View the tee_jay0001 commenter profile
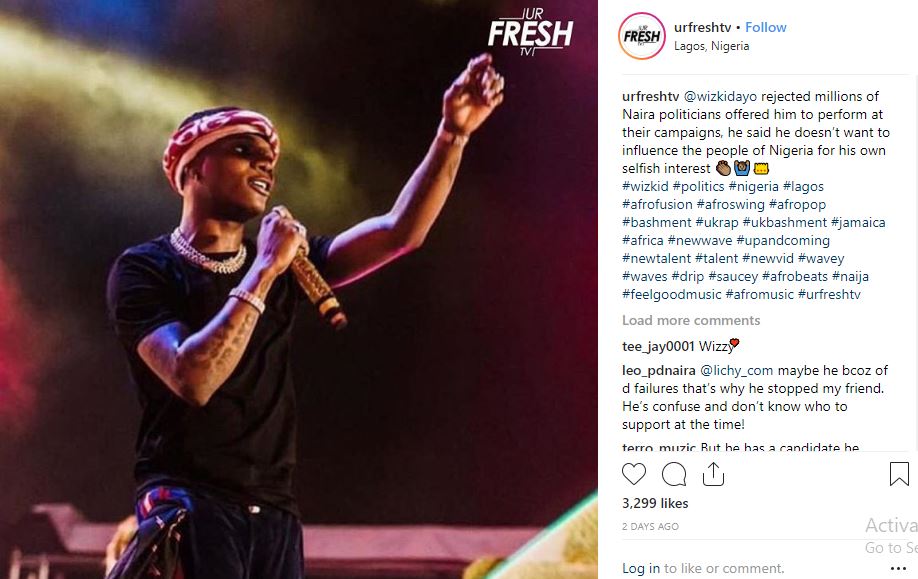 pos(658,346)
